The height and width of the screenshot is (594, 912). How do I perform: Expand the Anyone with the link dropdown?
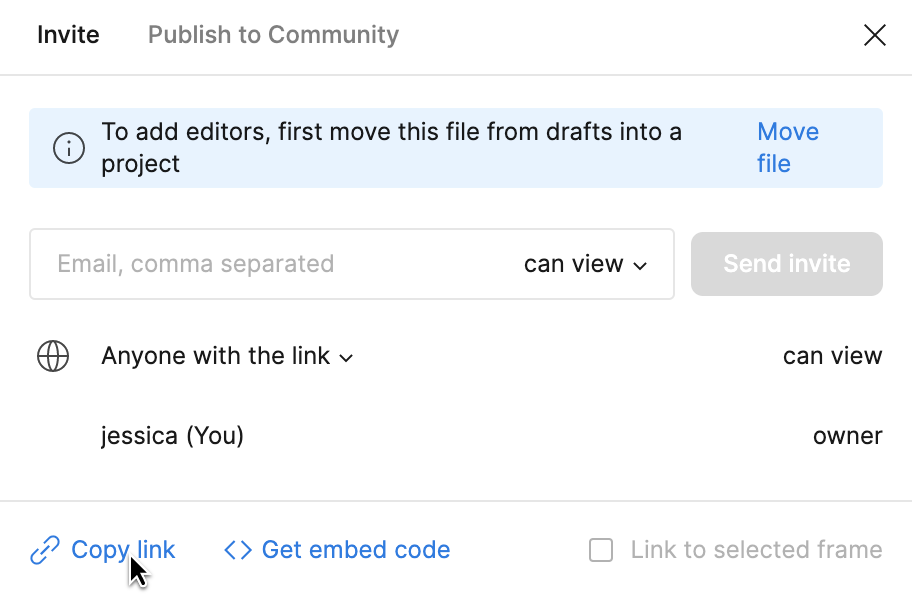(x=227, y=356)
